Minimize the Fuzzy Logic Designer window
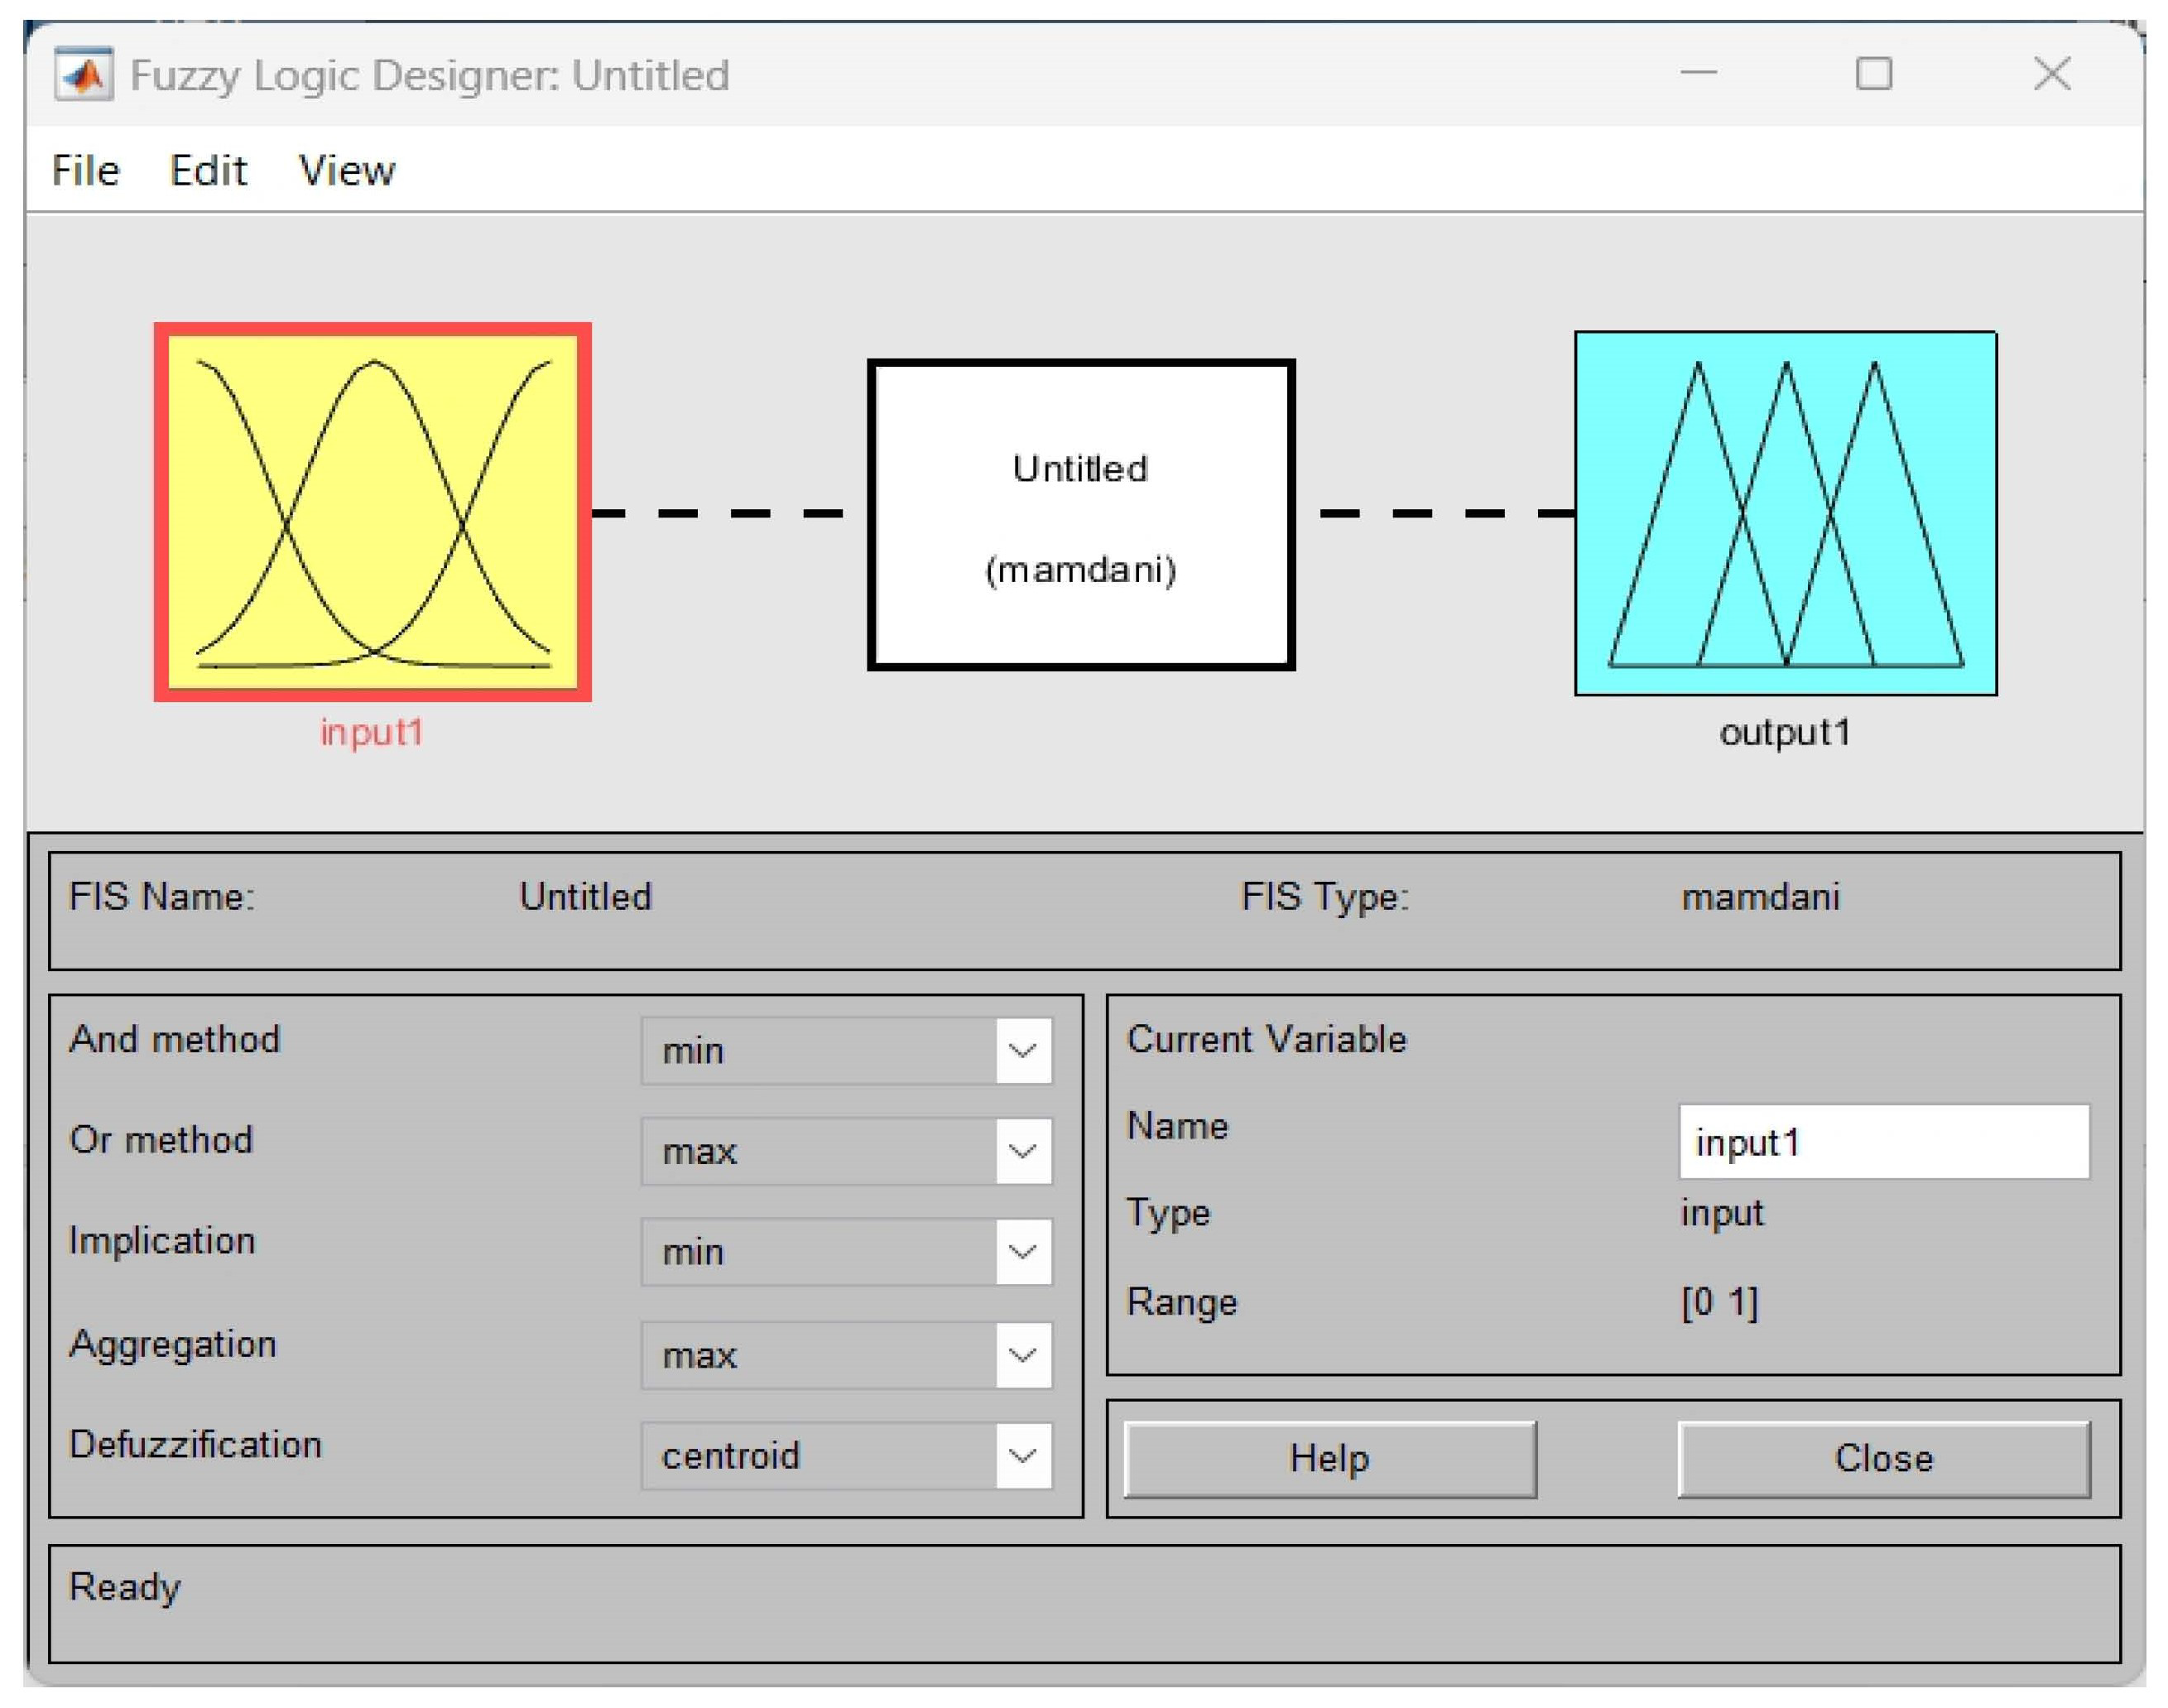This screenshot has height=1708, width=2168. [x=1698, y=74]
